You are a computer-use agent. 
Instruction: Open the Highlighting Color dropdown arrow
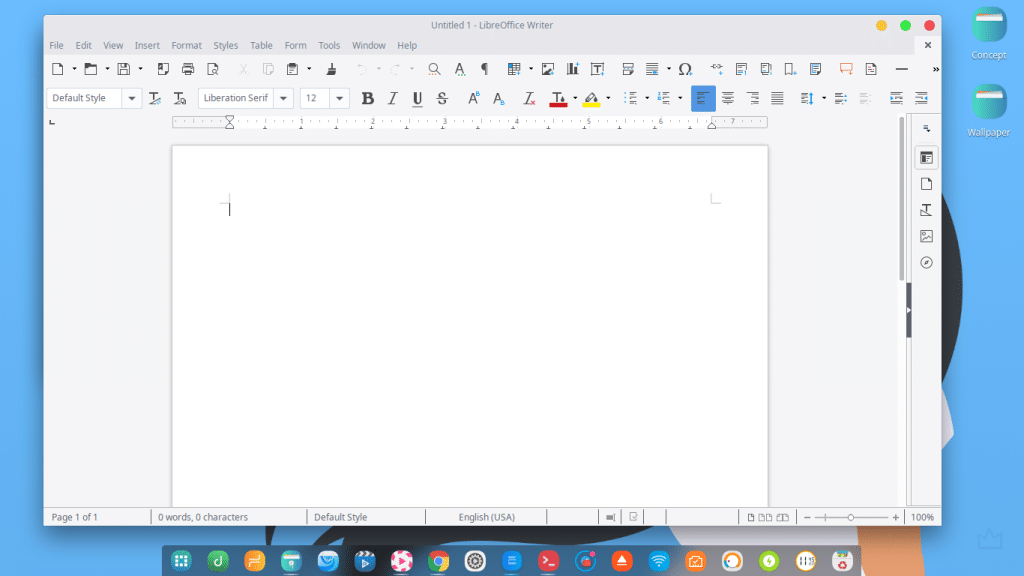608,99
